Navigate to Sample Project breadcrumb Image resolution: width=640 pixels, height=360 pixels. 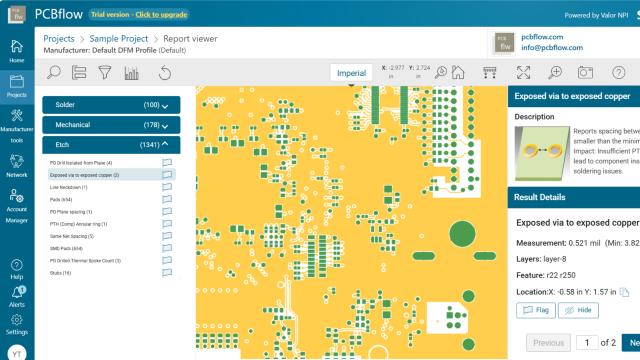pyautogui.click(x=119, y=39)
